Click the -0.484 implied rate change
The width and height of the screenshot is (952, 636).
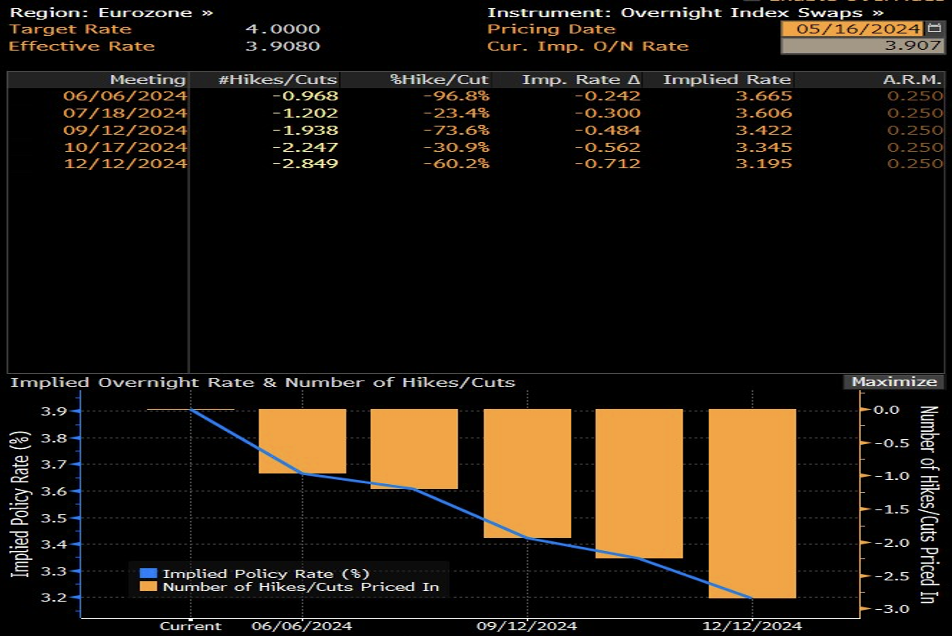607,130
